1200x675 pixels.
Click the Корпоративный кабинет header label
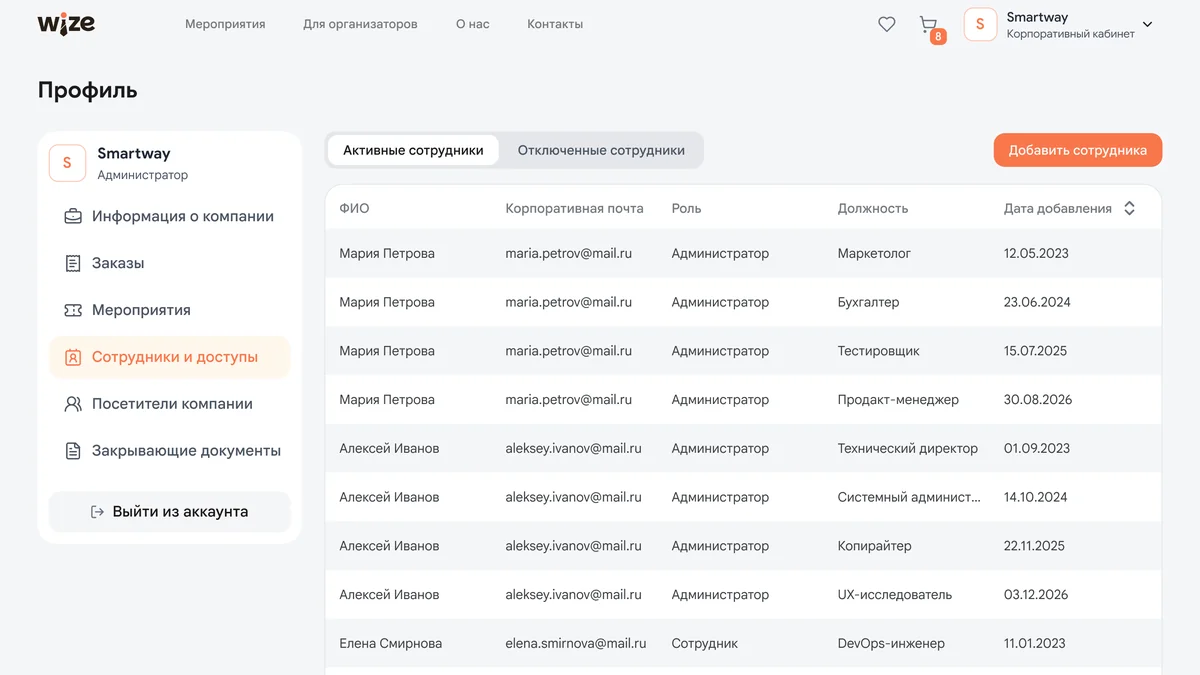coord(1070,34)
